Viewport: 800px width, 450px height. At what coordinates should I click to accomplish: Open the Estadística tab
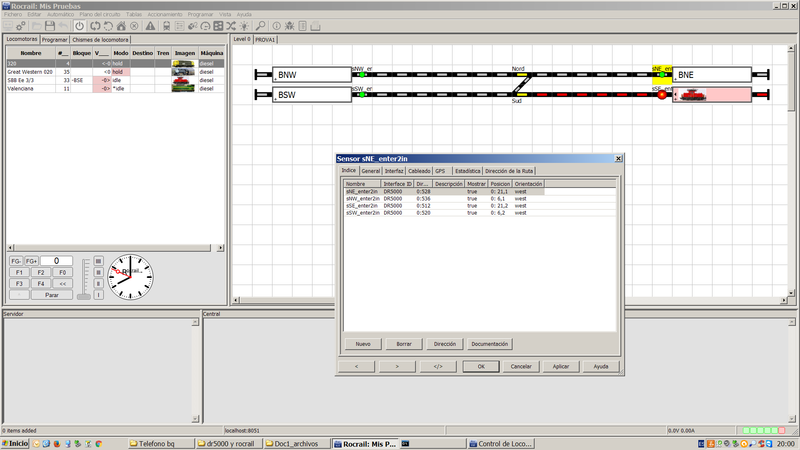point(467,171)
